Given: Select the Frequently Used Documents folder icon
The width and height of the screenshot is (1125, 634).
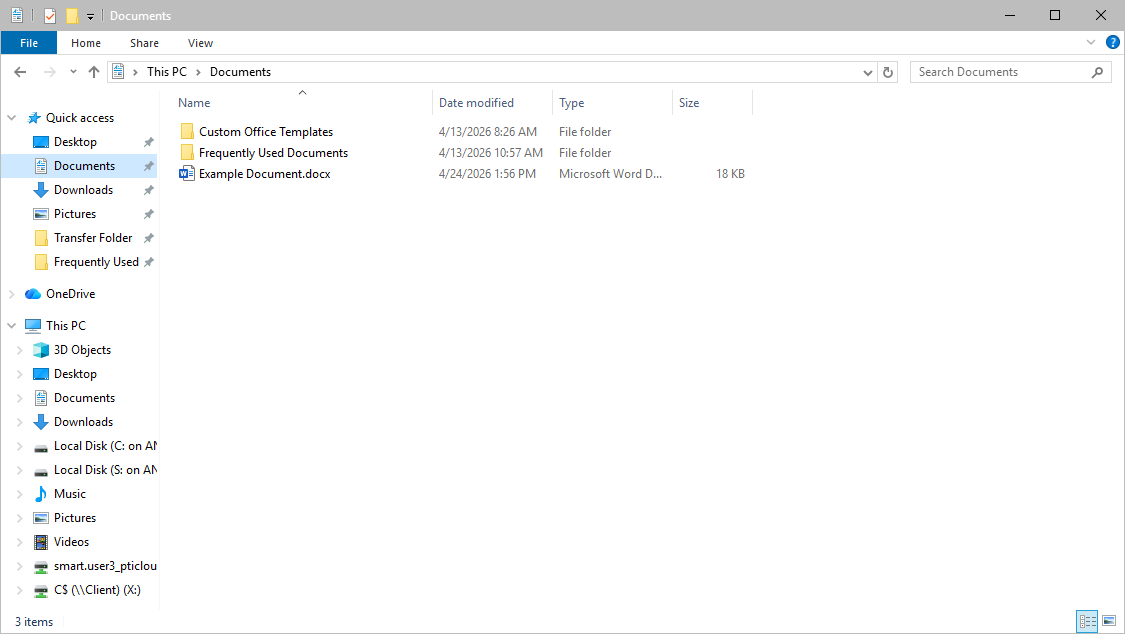Looking at the screenshot, I should (x=187, y=152).
